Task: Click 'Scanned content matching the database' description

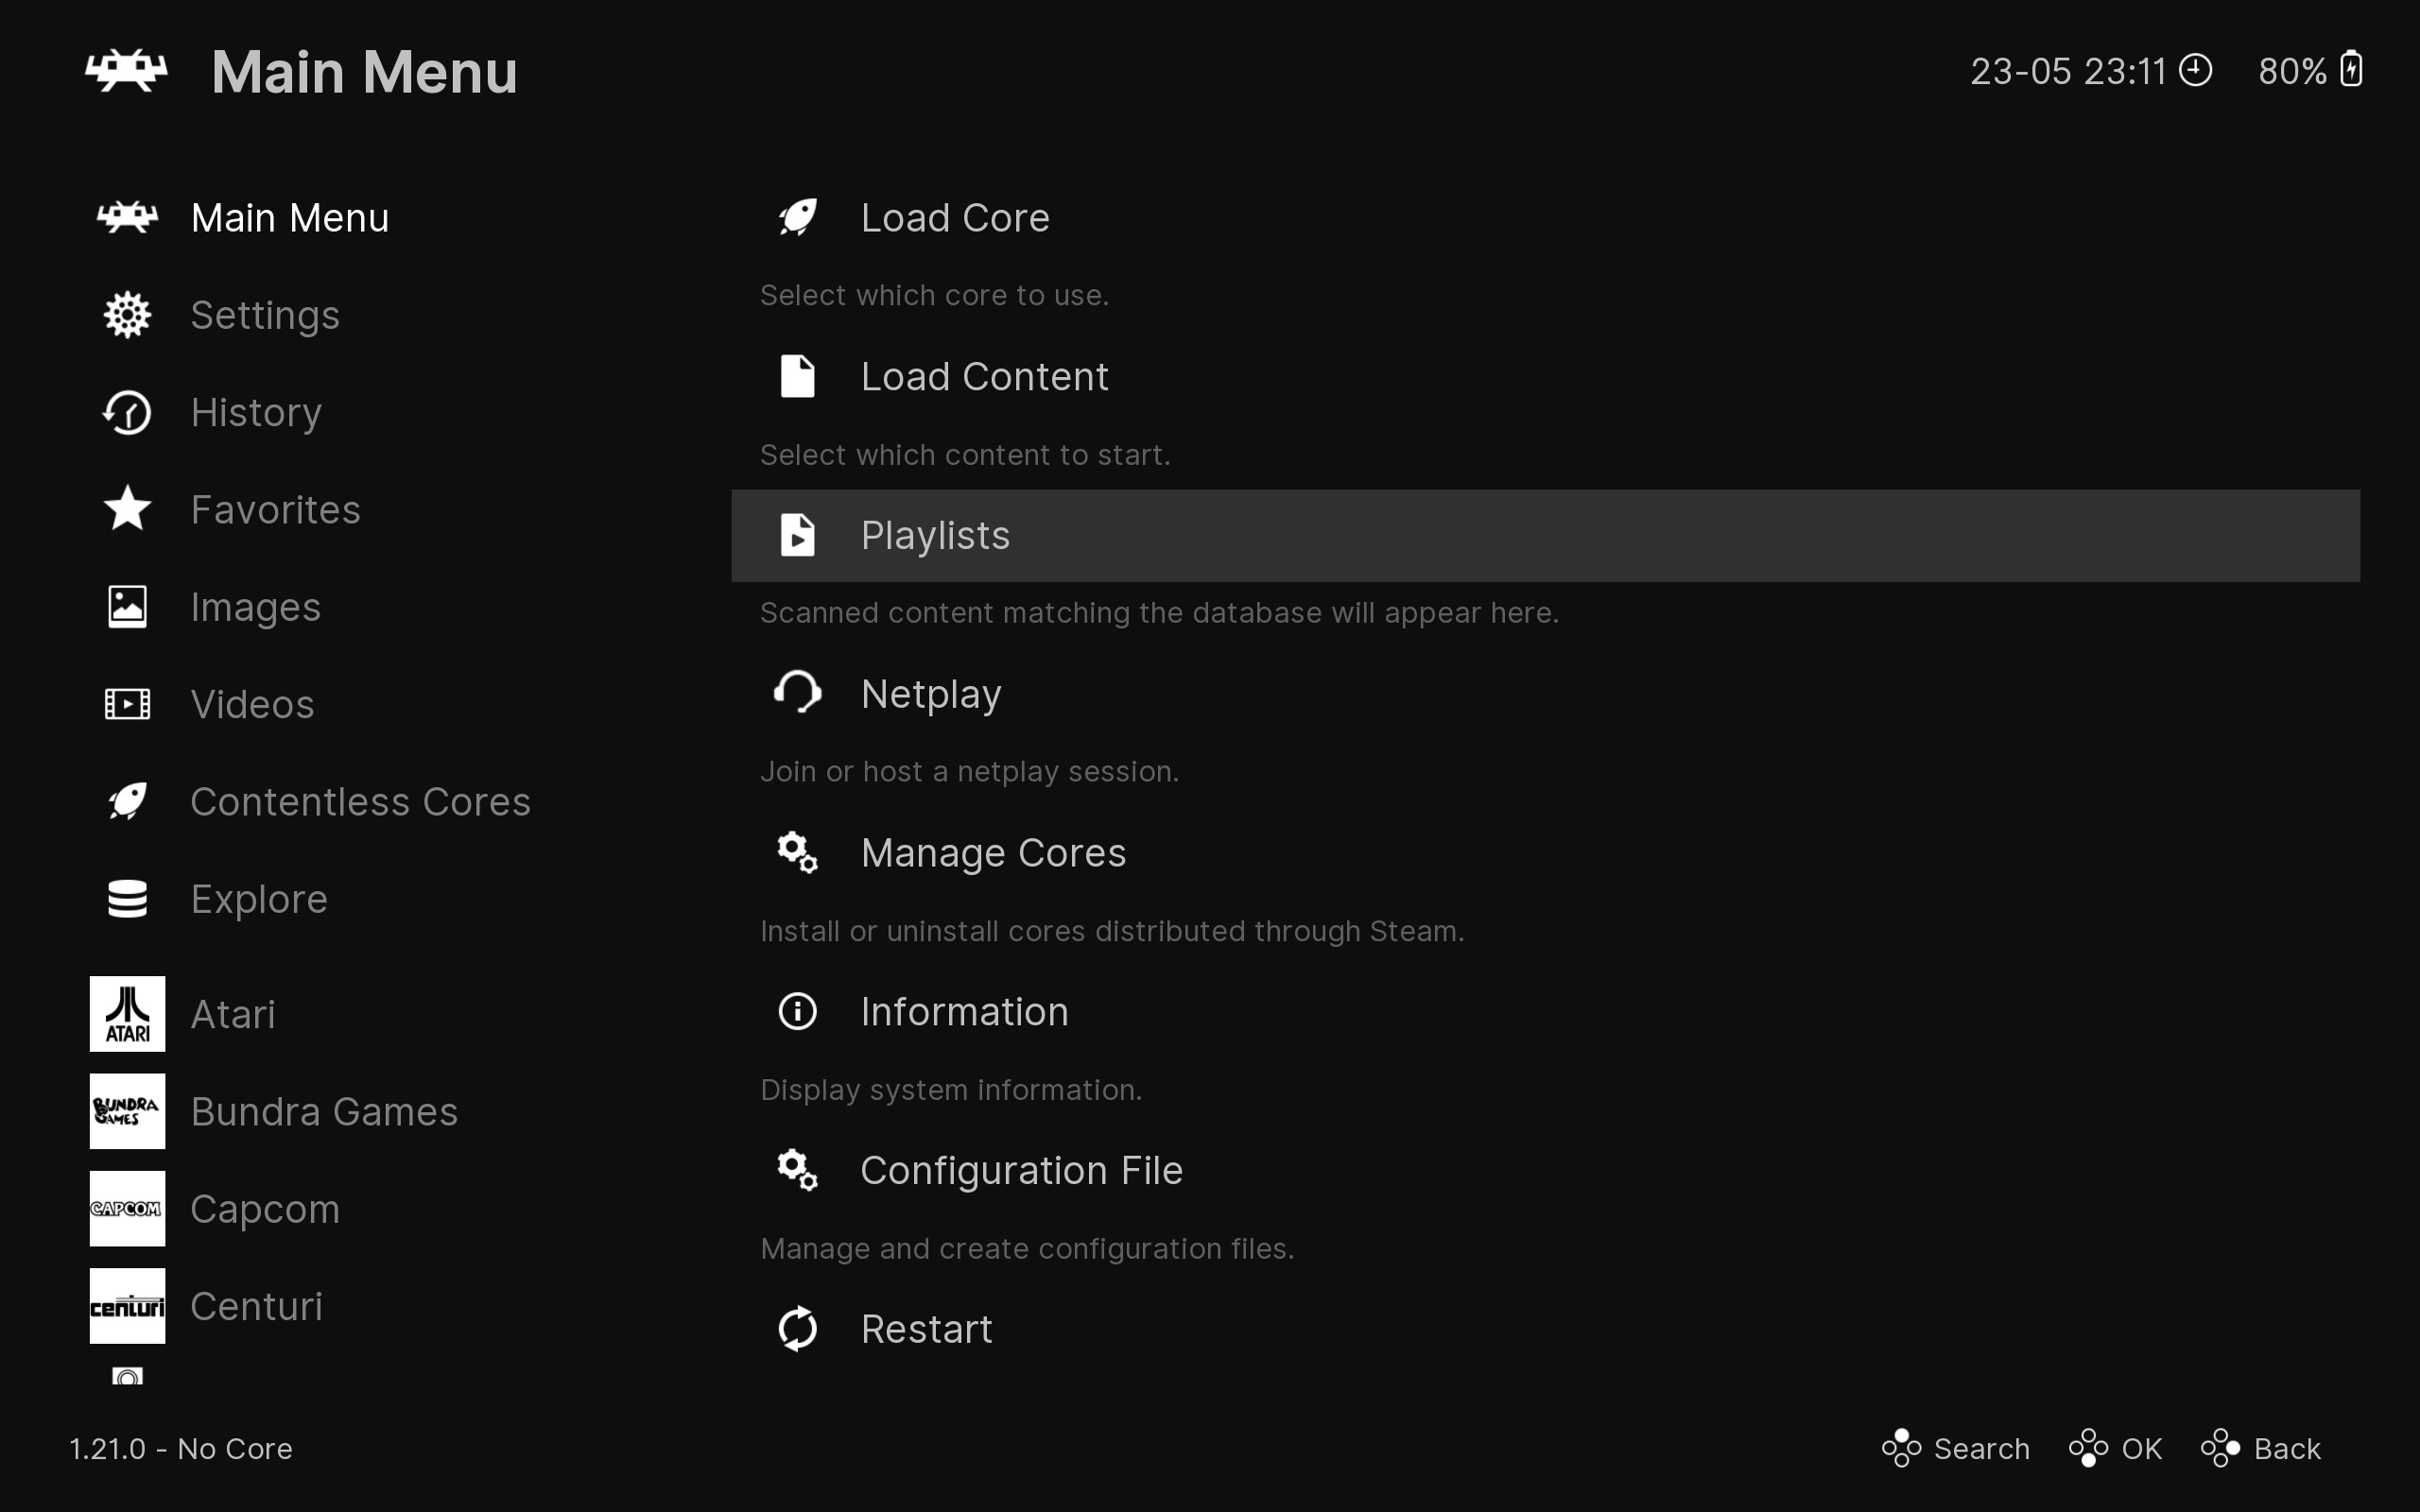Action: (x=1159, y=612)
